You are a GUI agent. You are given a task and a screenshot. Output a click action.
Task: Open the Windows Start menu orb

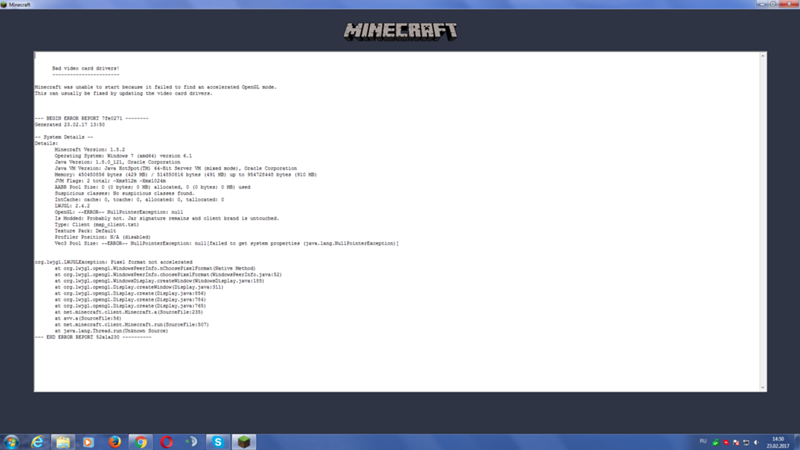(11, 442)
